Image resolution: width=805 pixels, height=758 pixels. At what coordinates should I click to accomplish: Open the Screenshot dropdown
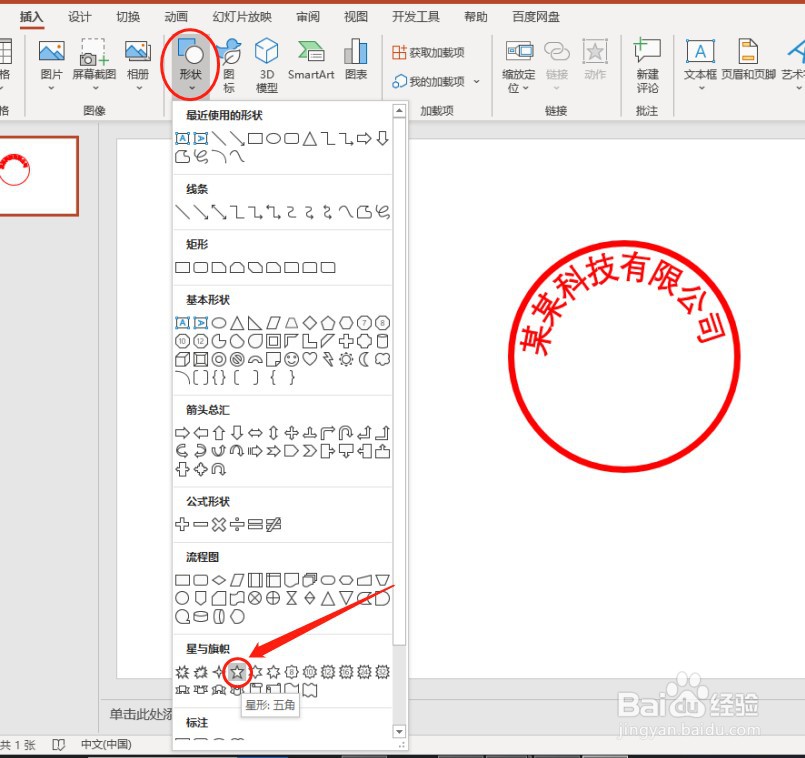(94, 88)
